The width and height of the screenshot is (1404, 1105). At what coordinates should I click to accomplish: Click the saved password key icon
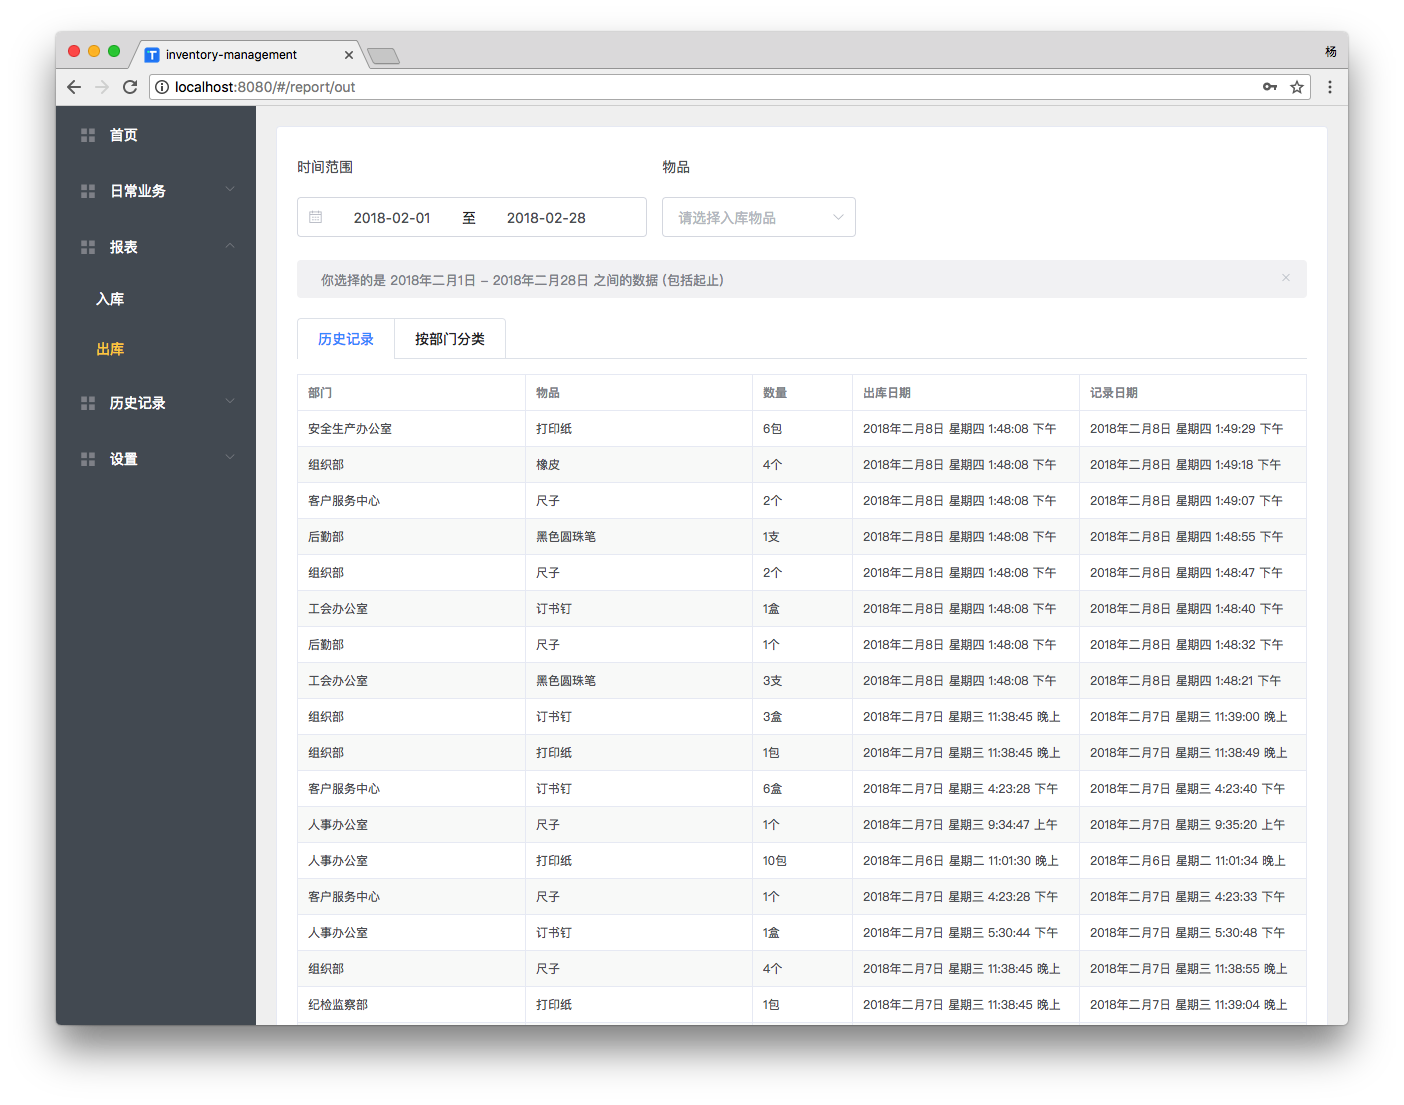1270,87
